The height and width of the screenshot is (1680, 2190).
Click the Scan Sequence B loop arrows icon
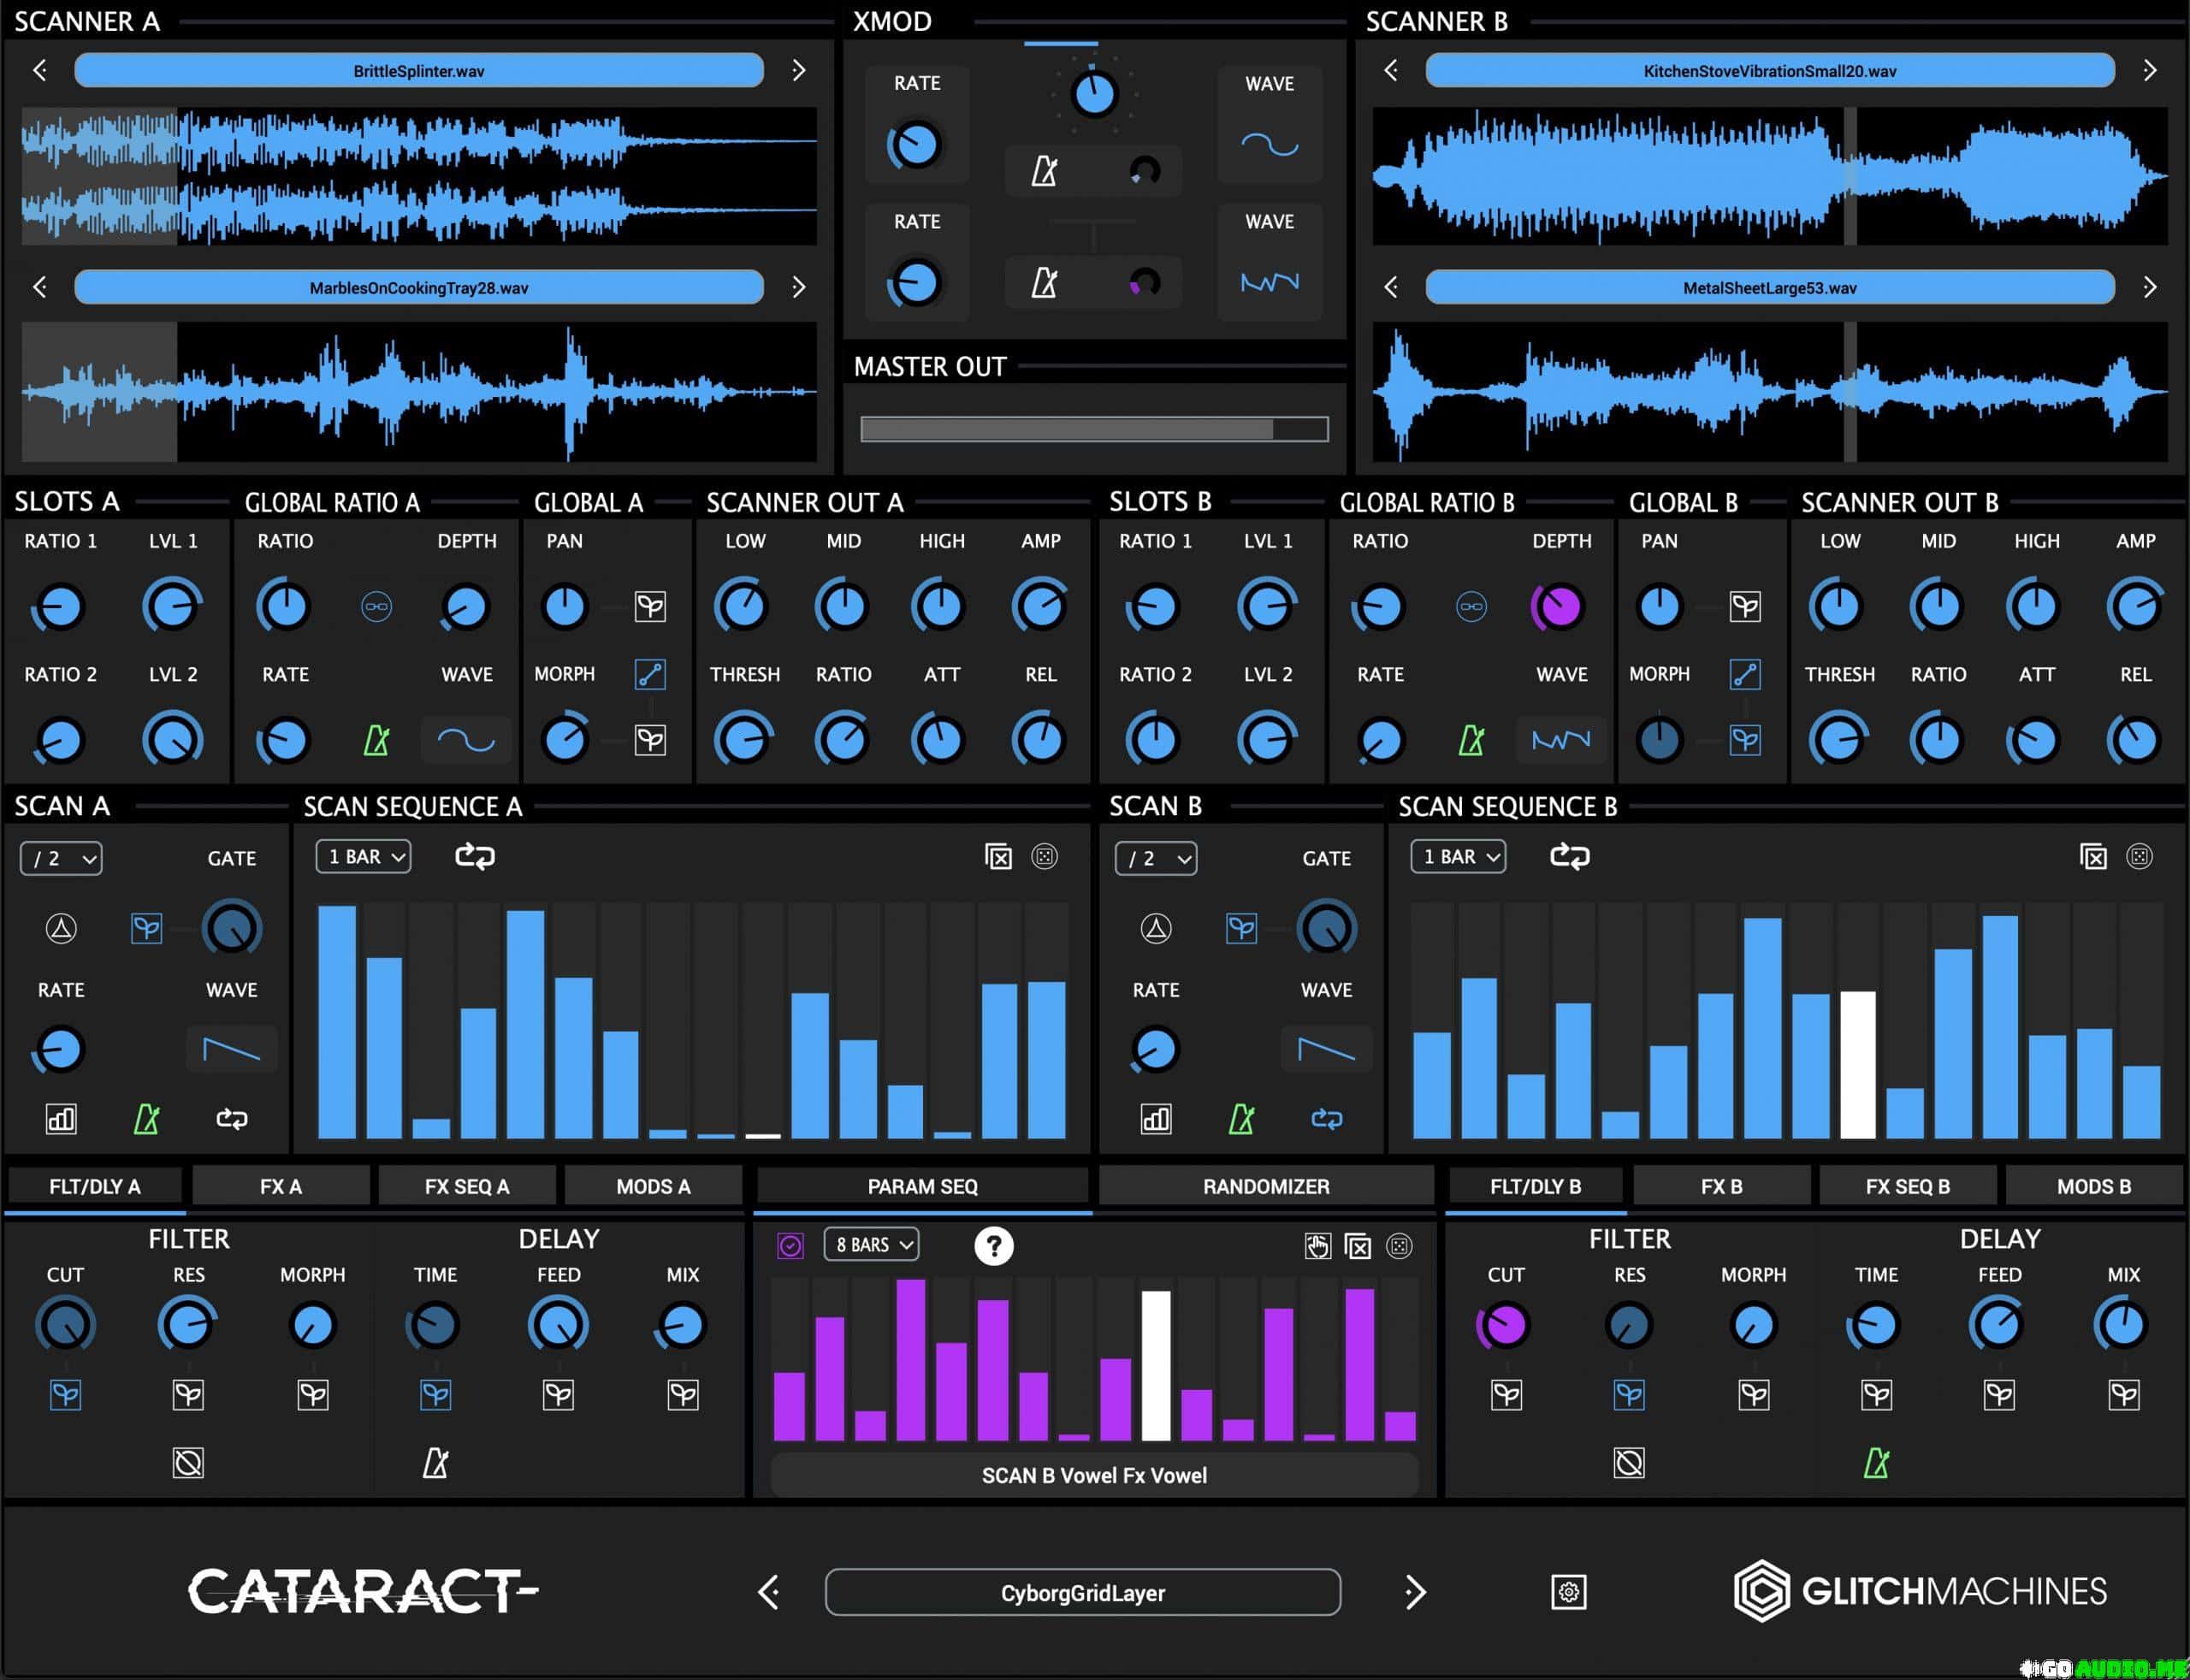pyautogui.click(x=1570, y=856)
